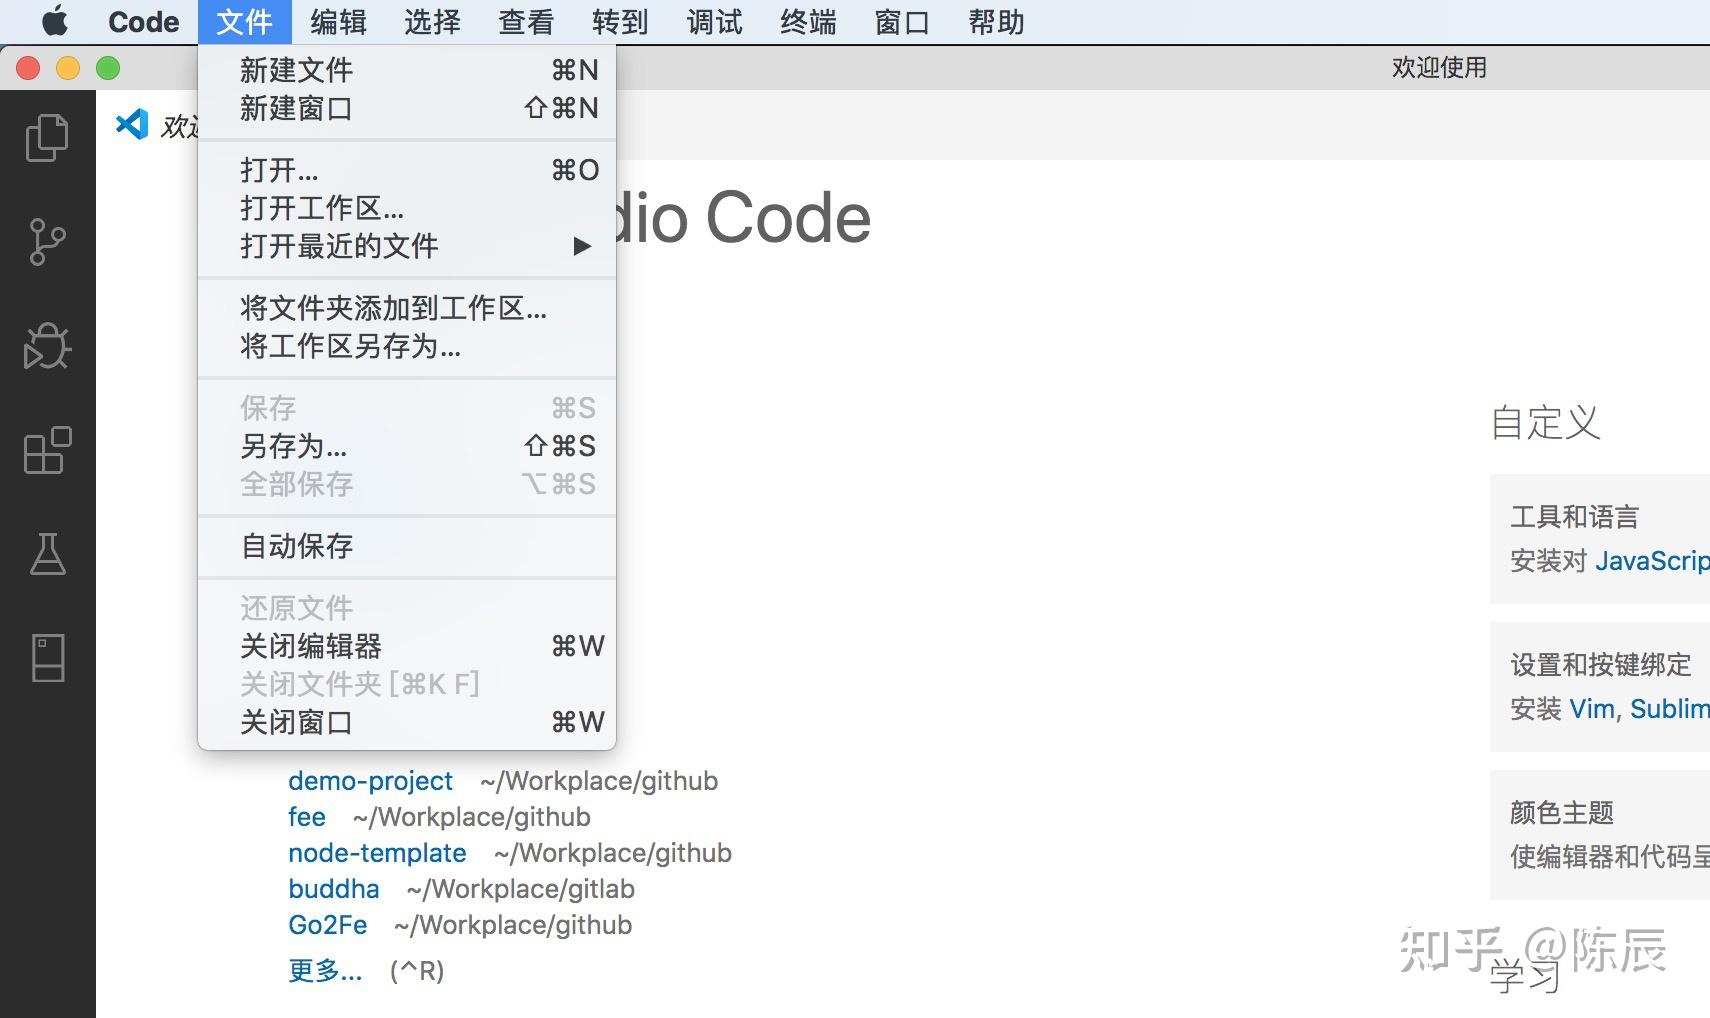Open the Code application menu
The width and height of the screenshot is (1710, 1018).
click(143, 22)
